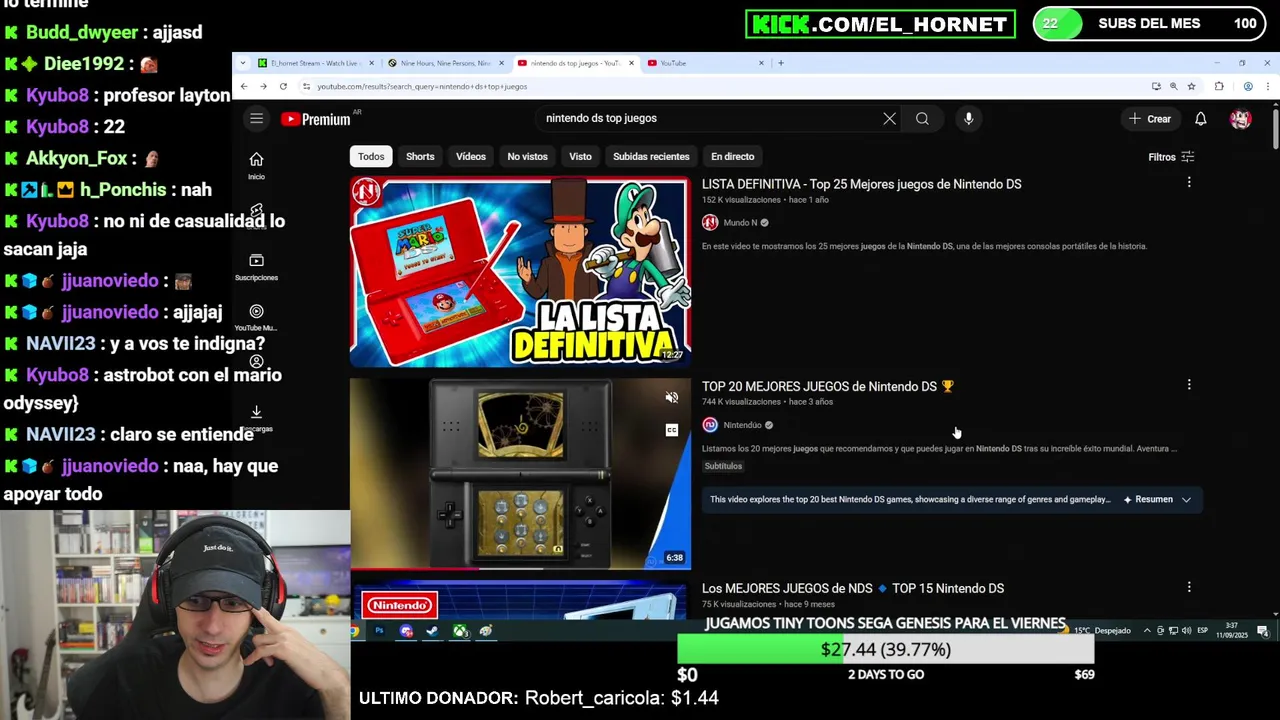This screenshot has height=720, width=1280.
Task: Click the La Lista Definitiva thumbnail
Action: click(x=520, y=272)
